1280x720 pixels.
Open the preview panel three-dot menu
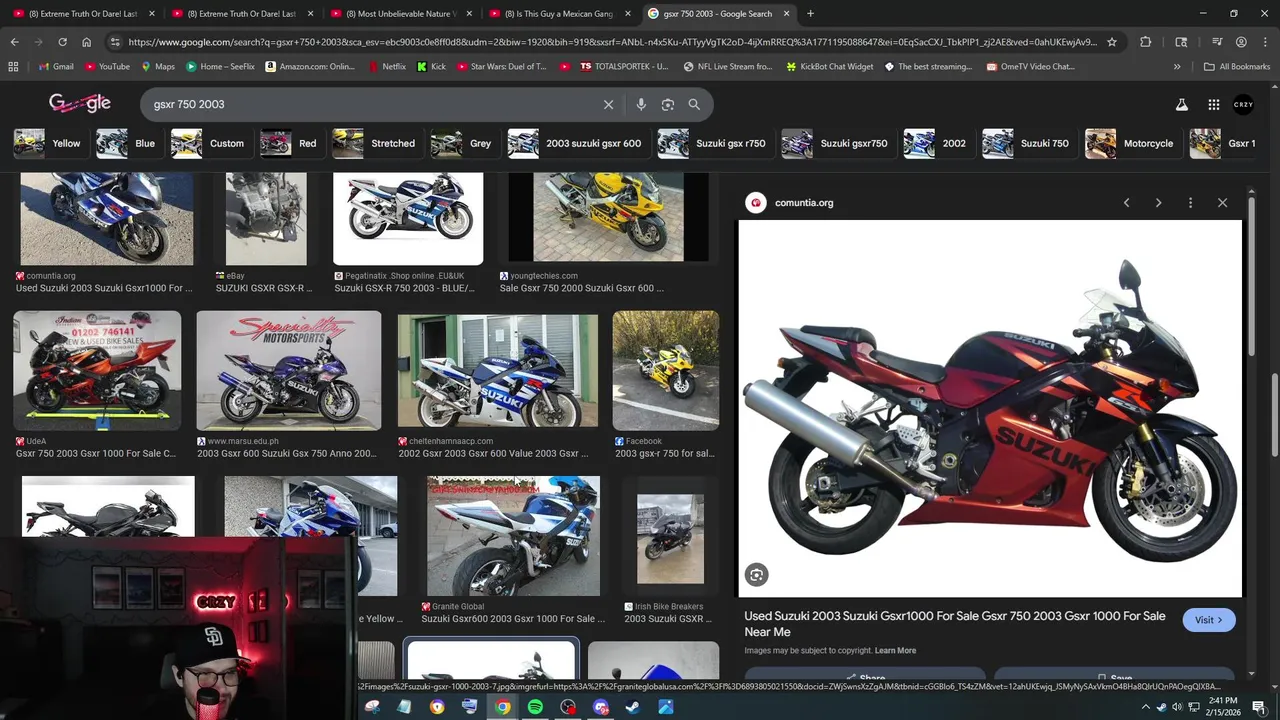(1190, 202)
